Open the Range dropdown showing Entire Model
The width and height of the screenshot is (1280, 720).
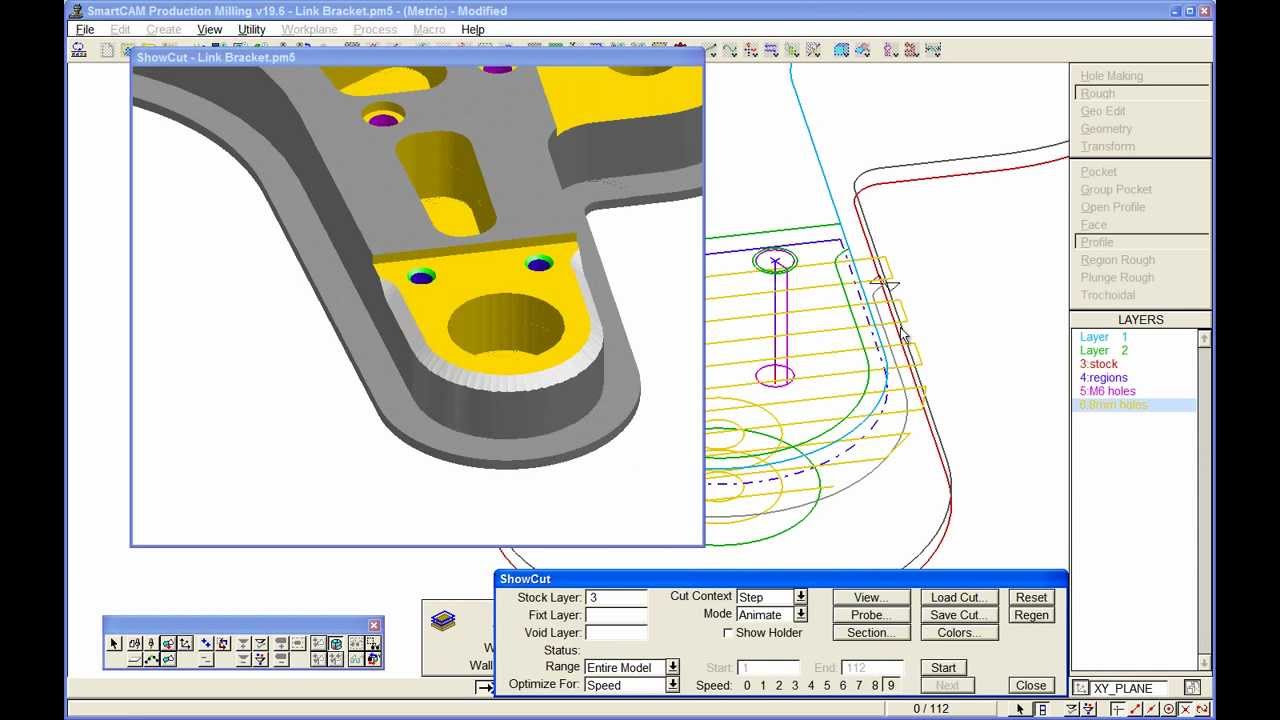tap(673, 667)
